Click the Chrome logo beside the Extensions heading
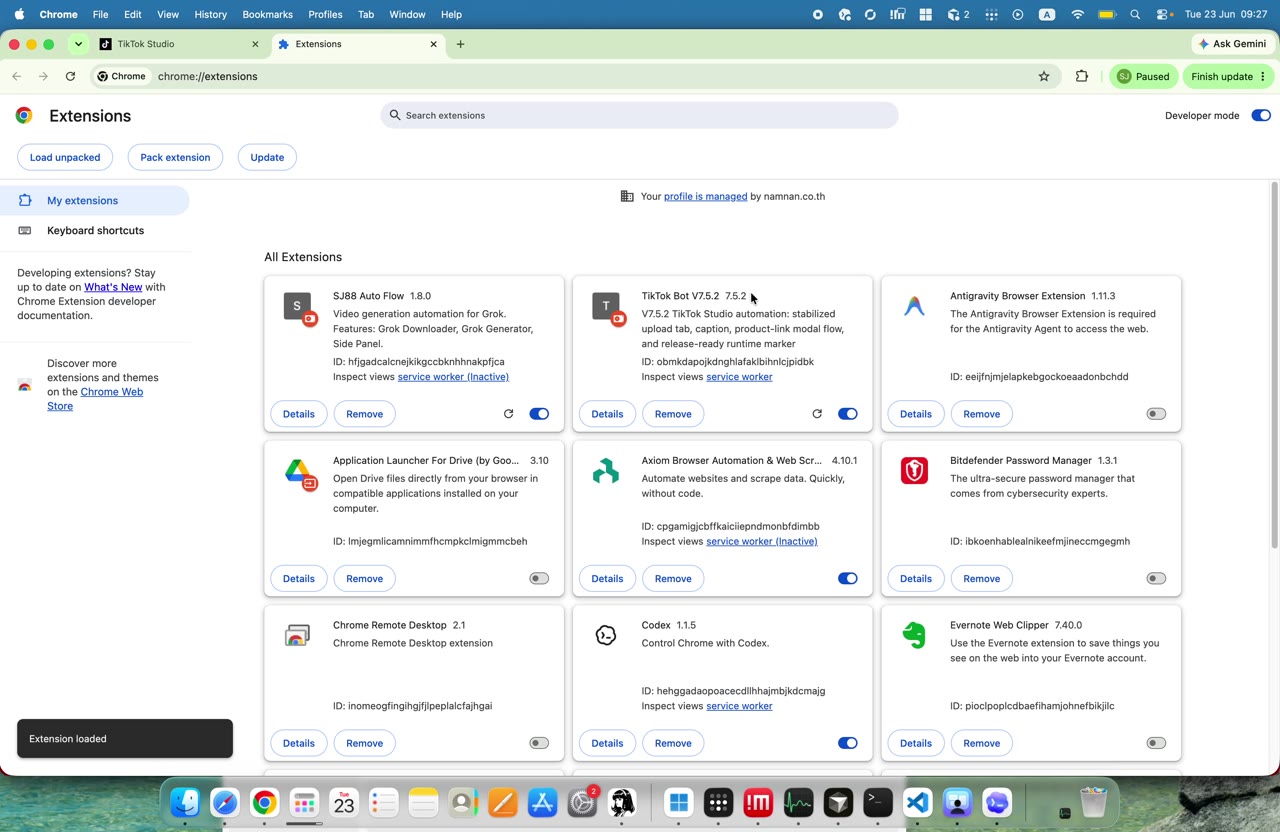Viewport: 1280px width, 832px height. coord(24,116)
